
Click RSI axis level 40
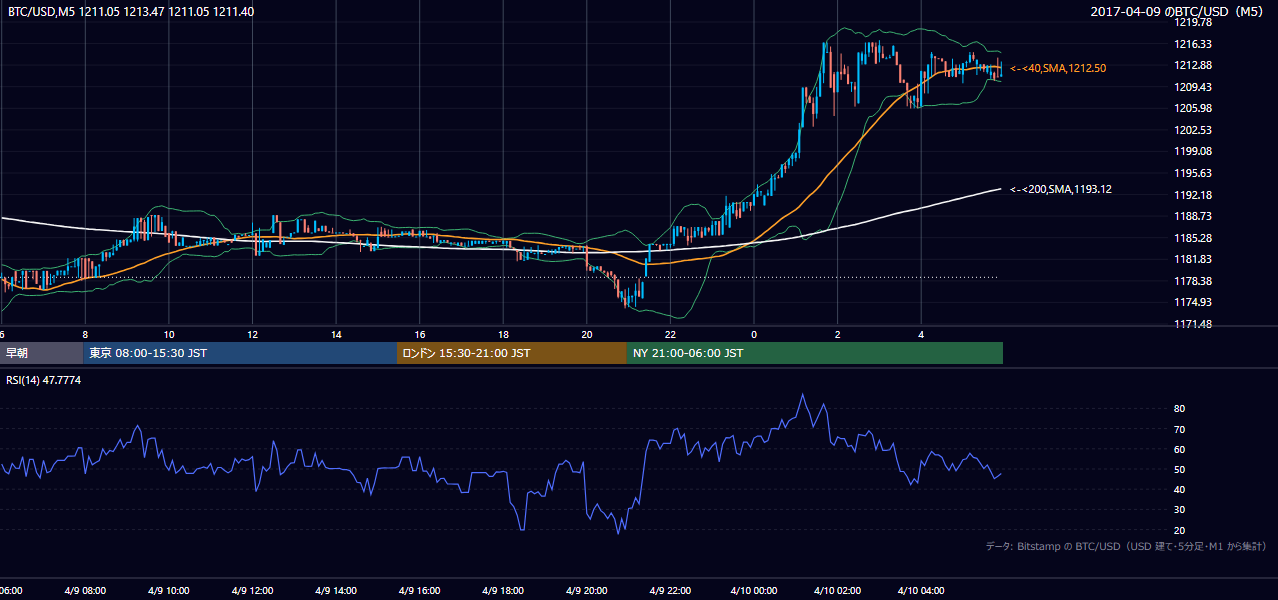point(1180,489)
